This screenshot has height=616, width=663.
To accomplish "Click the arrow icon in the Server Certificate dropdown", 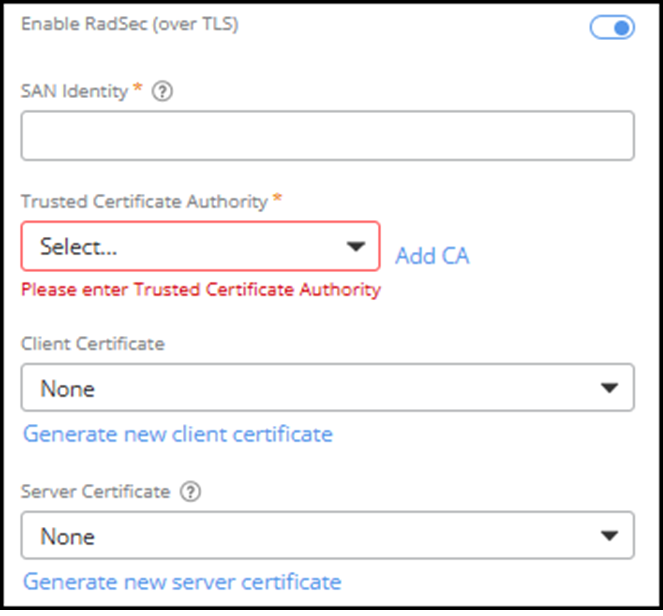I will point(610,536).
